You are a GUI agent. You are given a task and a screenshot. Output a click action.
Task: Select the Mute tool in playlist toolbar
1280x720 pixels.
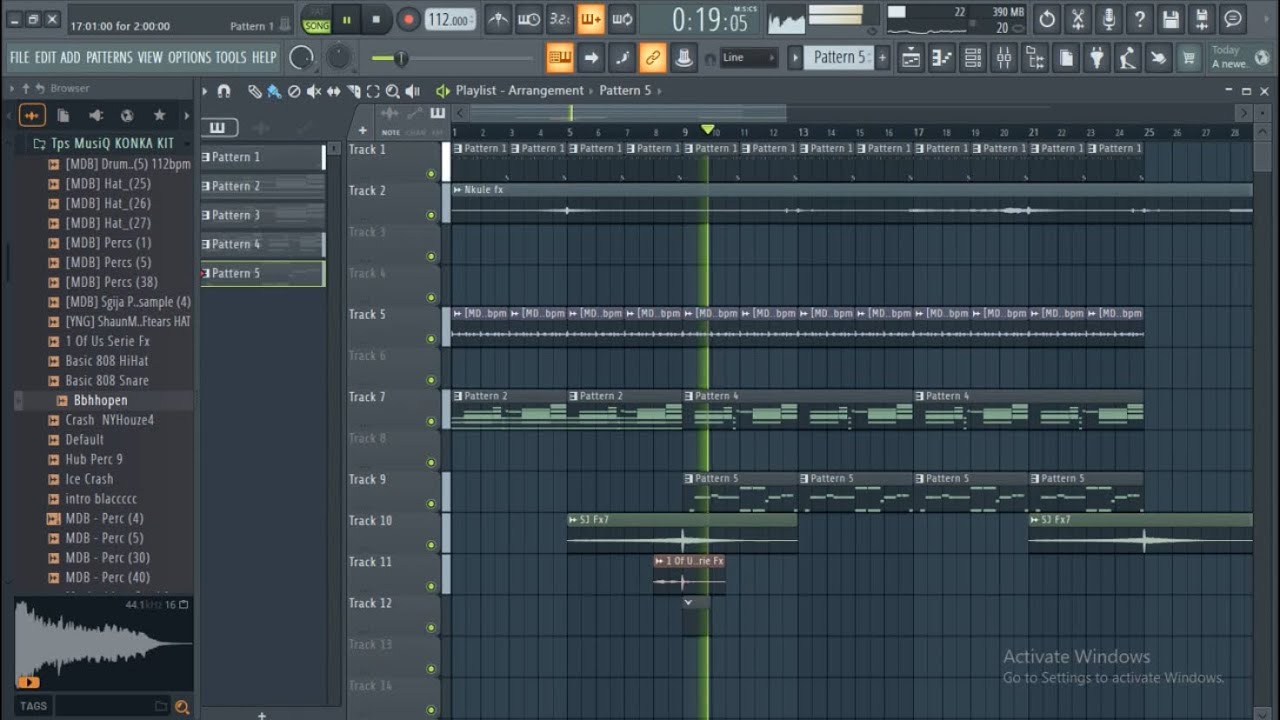point(314,91)
